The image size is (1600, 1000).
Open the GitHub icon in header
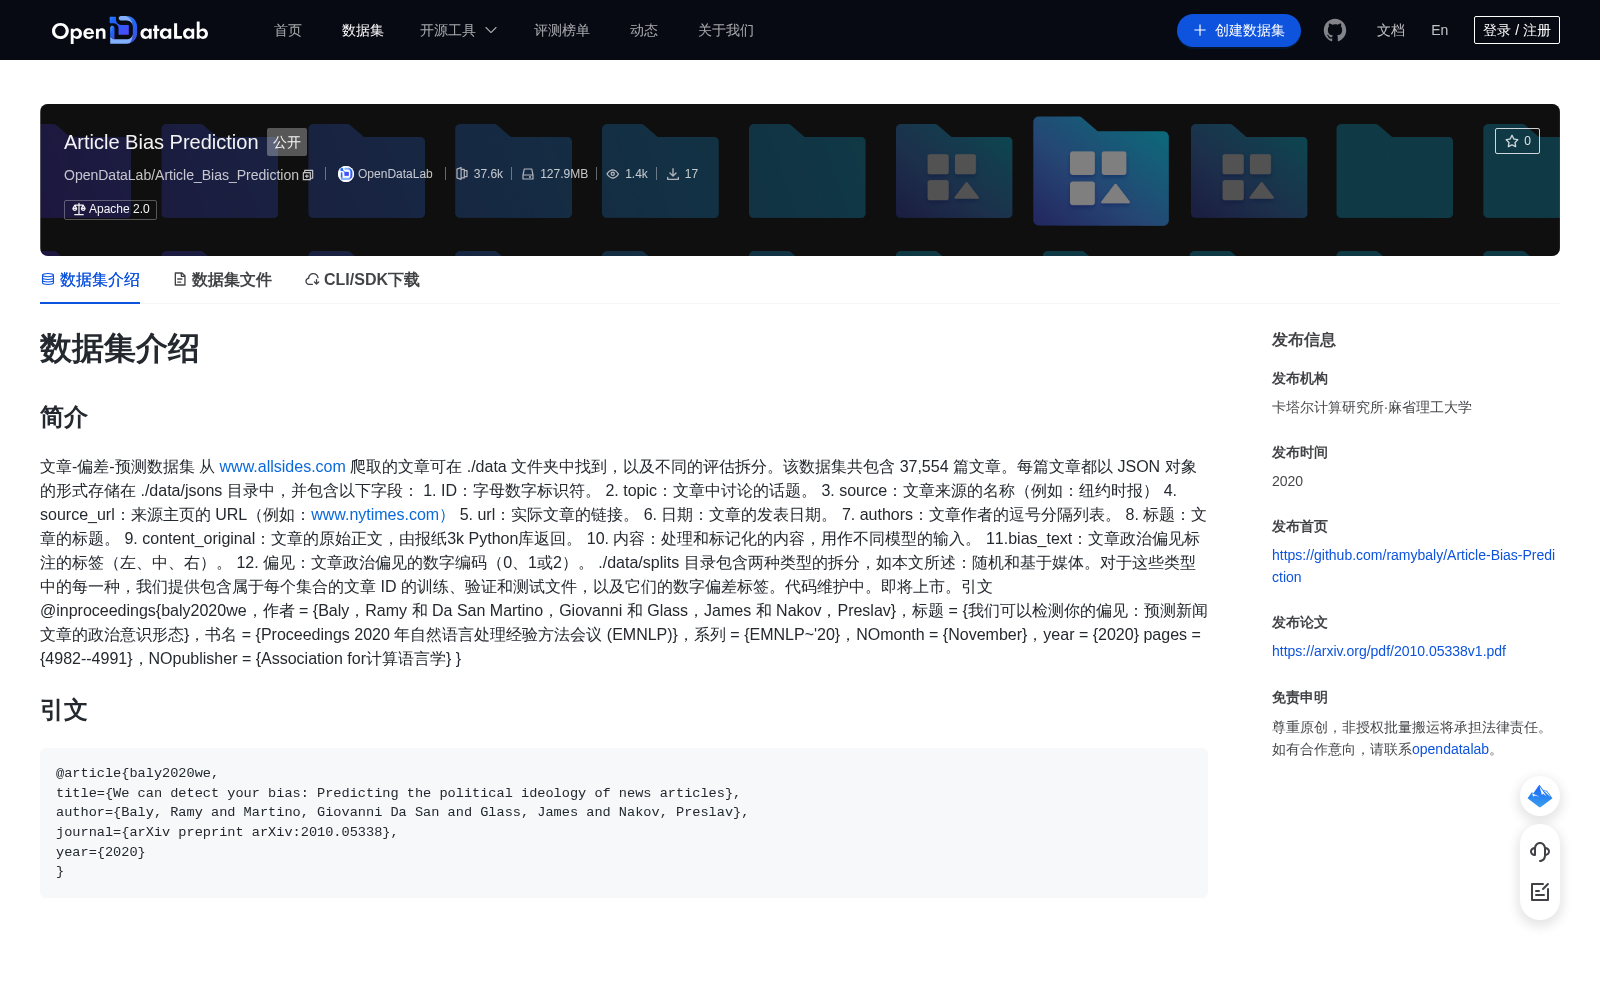[1335, 30]
